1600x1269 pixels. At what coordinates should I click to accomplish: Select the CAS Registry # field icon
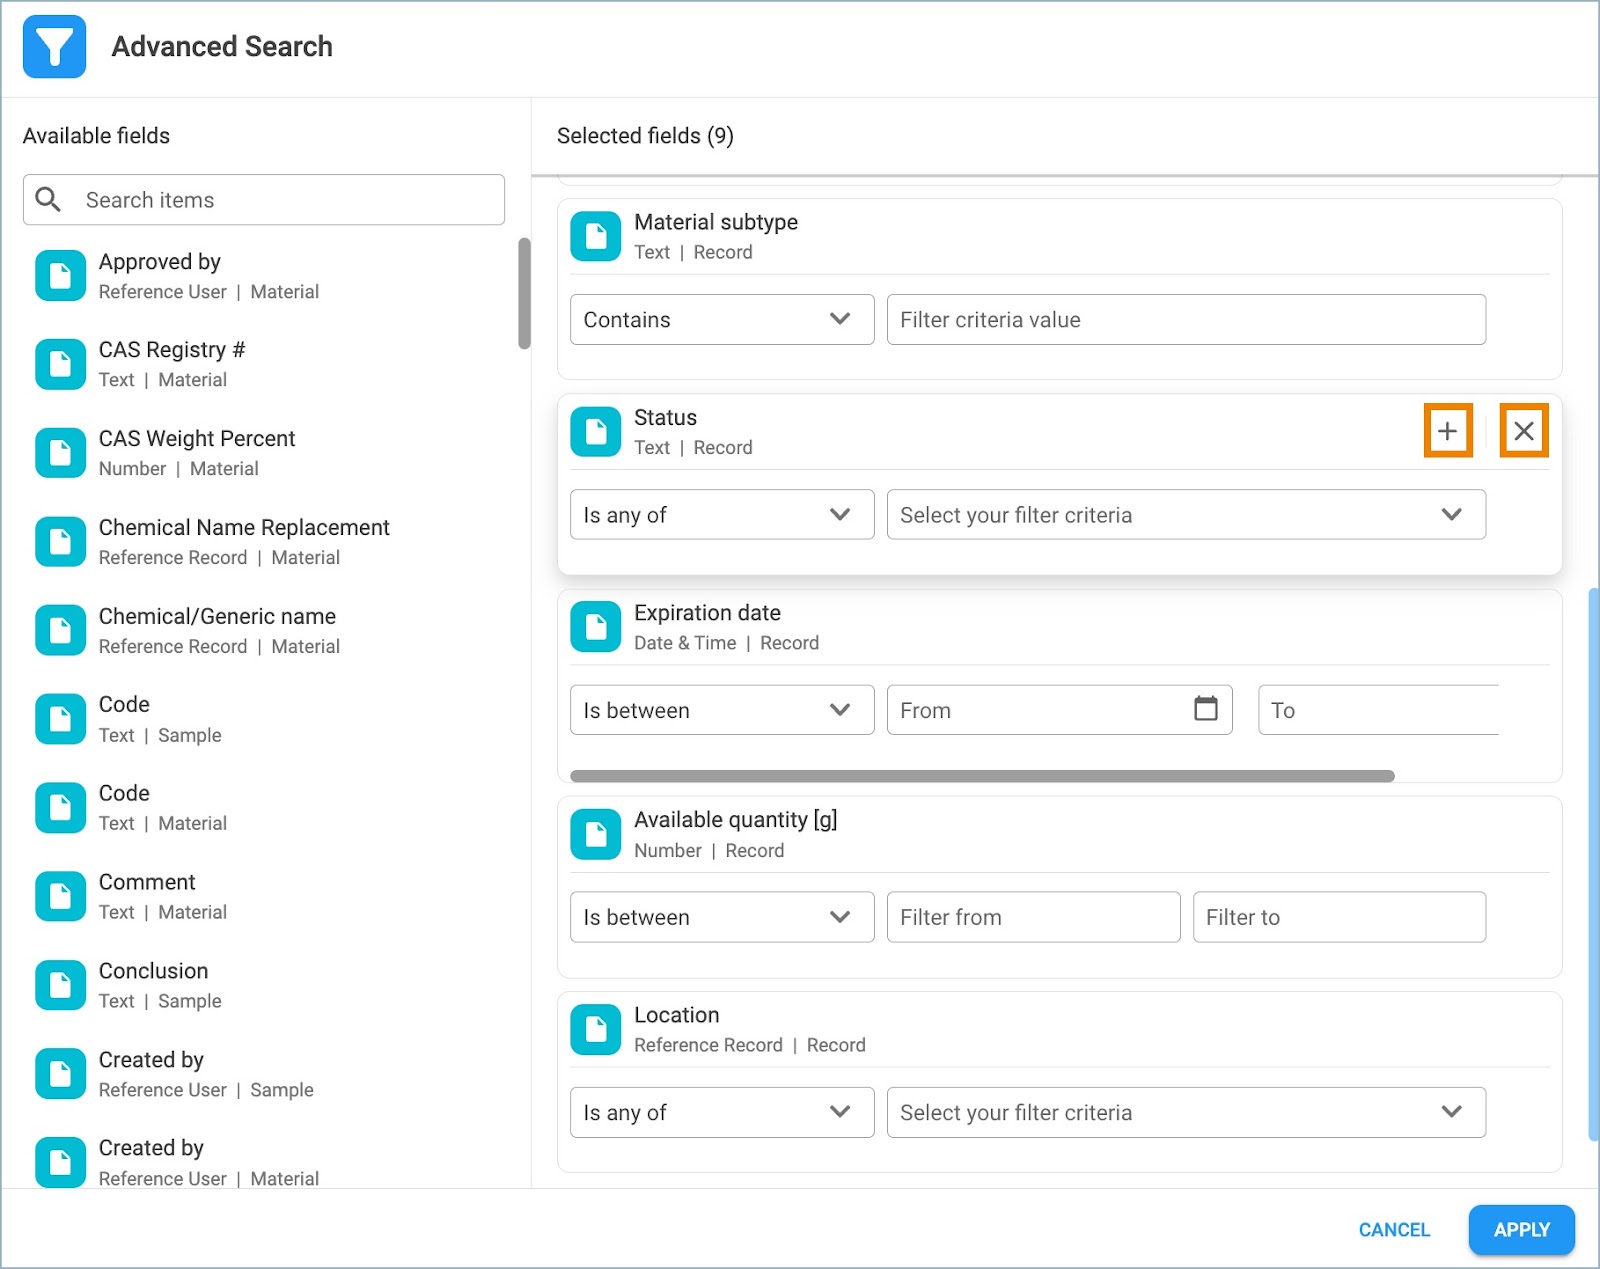click(x=60, y=364)
